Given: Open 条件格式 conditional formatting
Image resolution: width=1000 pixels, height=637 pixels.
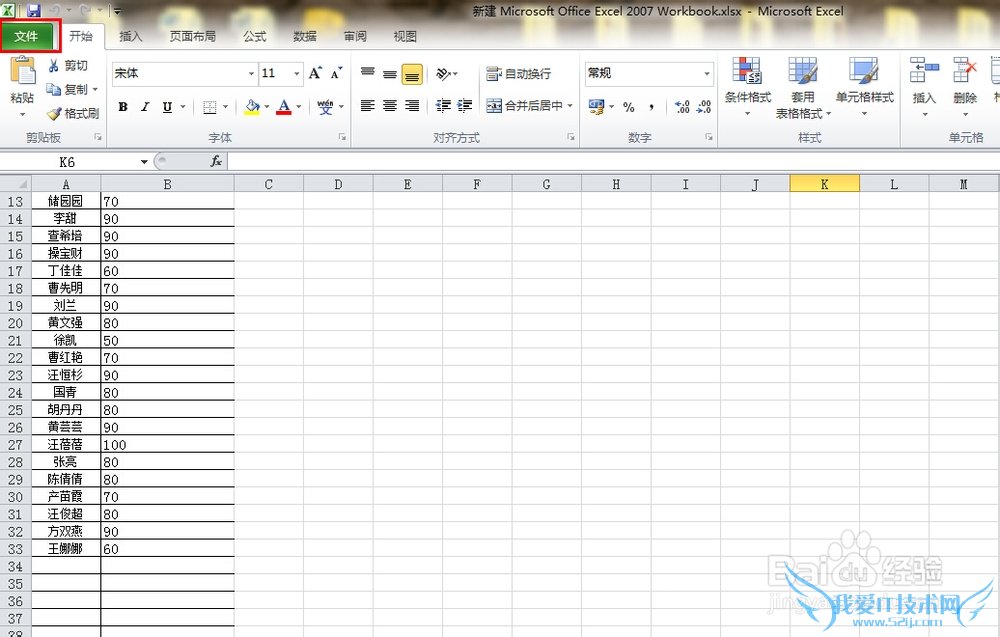Looking at the screenshot, I should click(x=747, y=87).
